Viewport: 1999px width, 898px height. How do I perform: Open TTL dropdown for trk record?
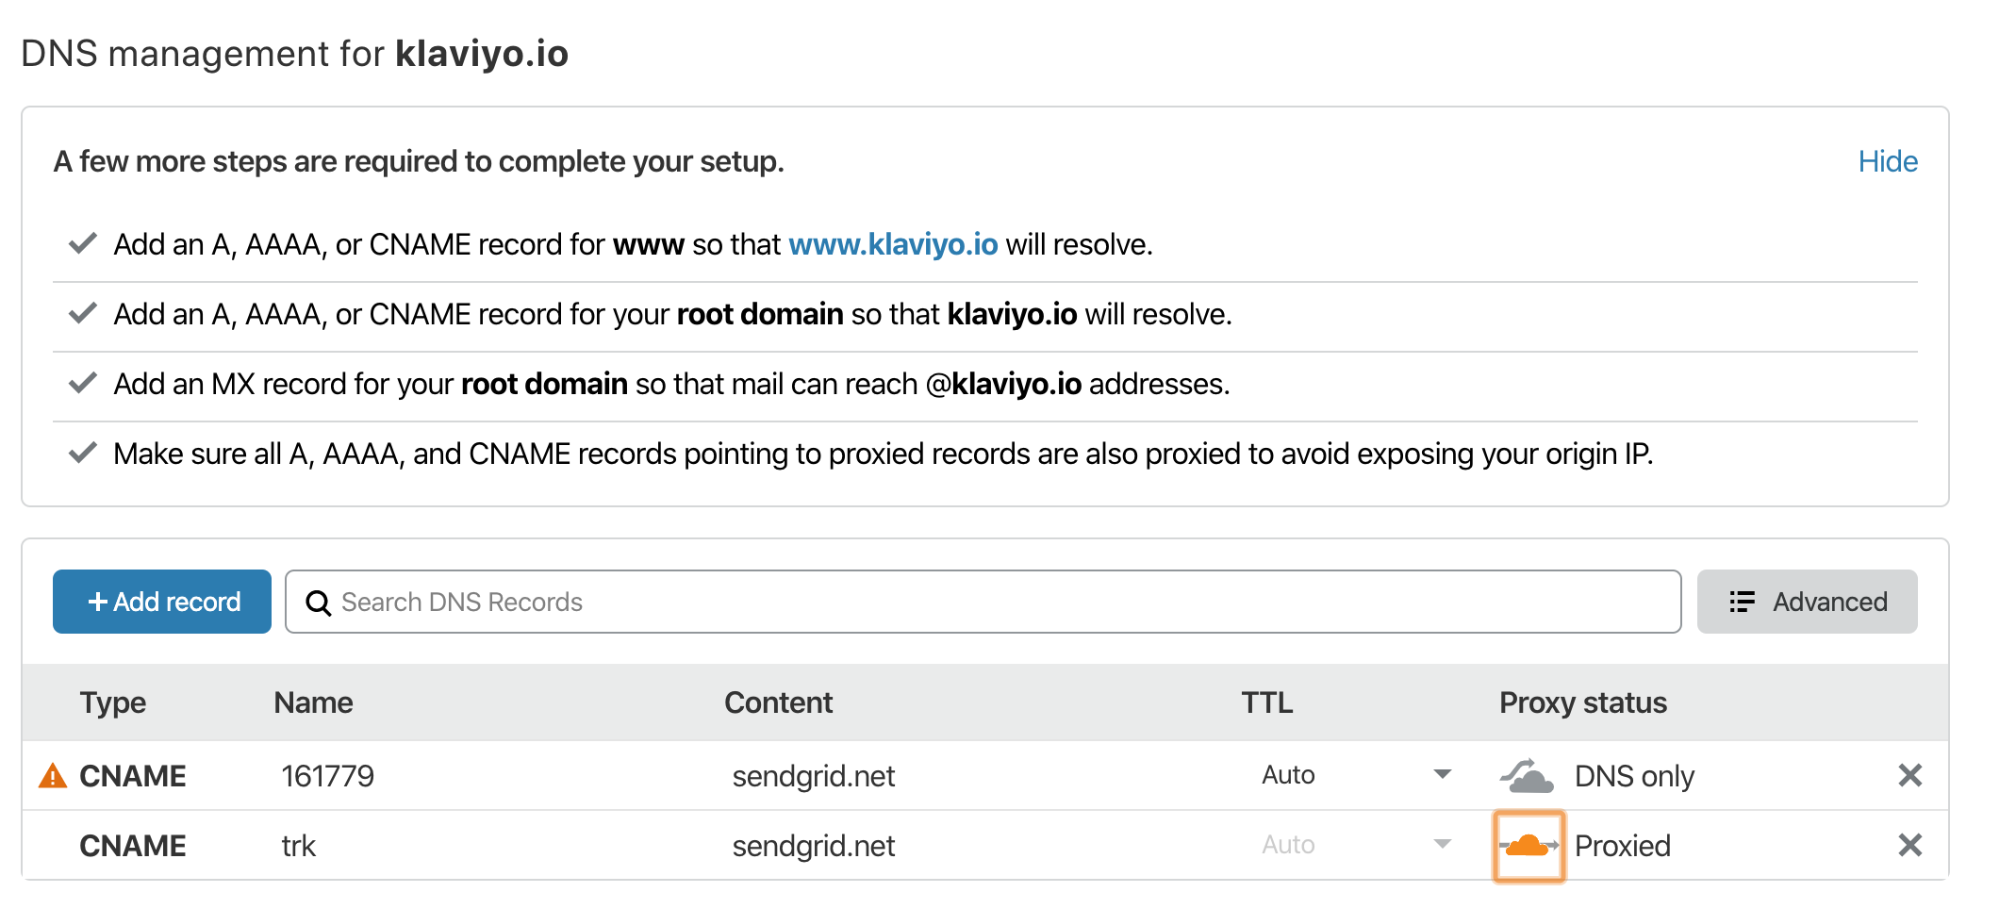(x=1355, y=845)
